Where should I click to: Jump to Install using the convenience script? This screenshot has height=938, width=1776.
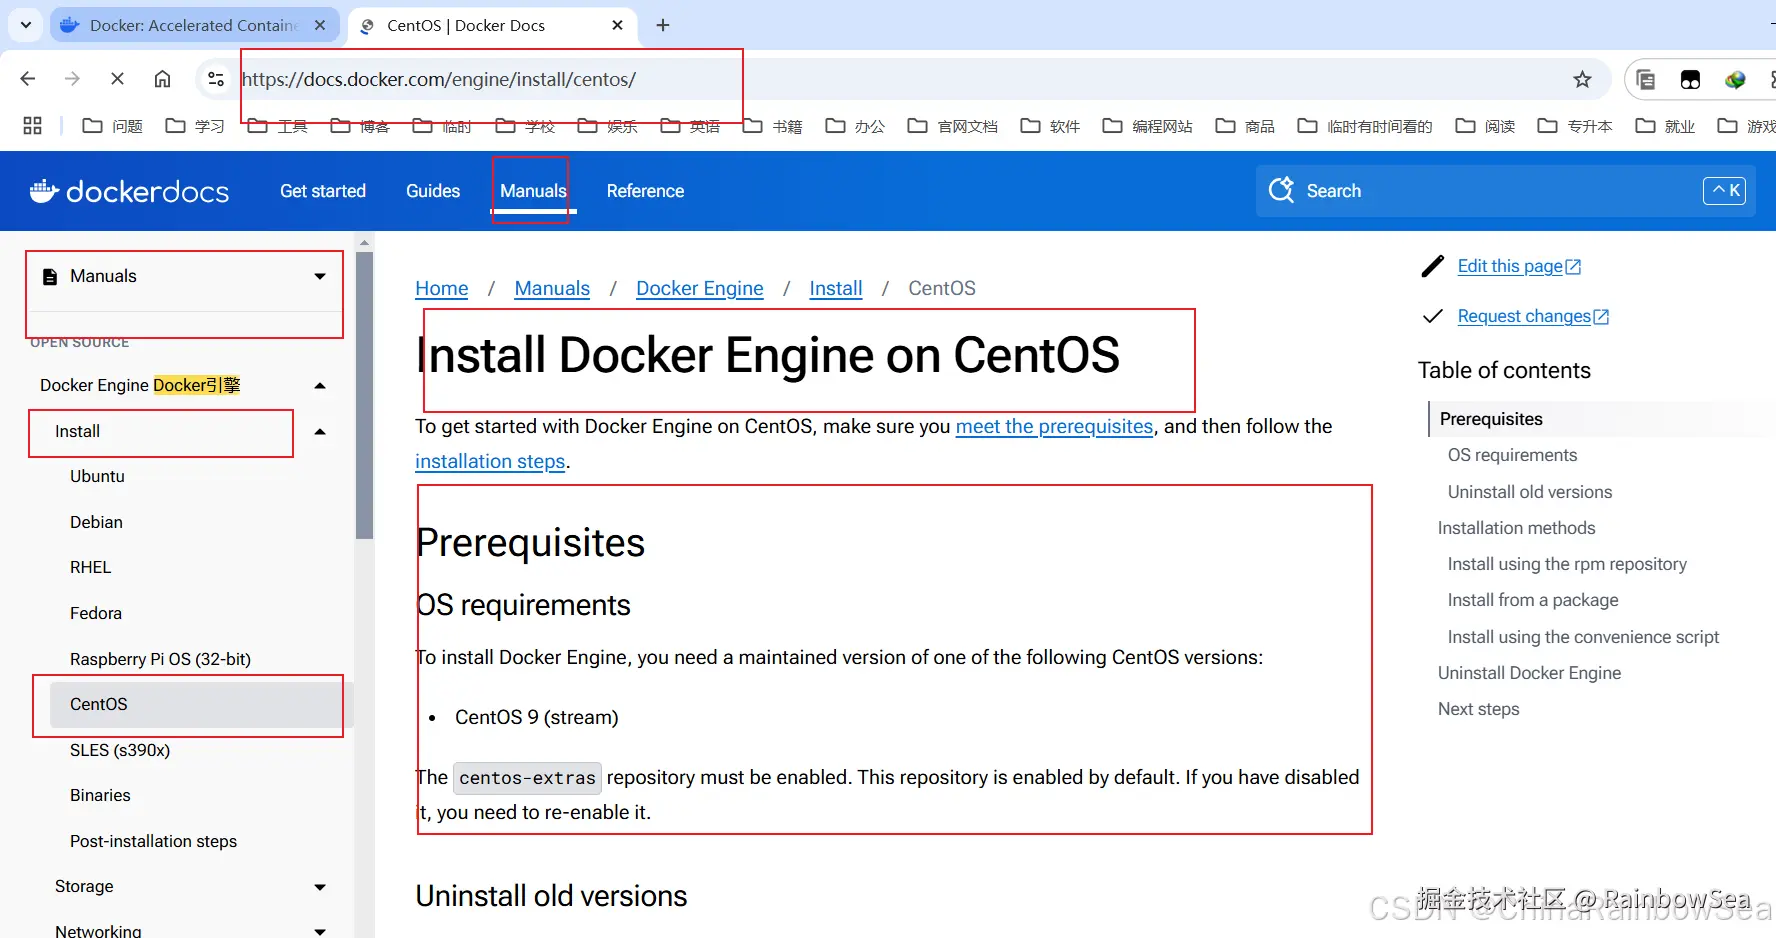pyautogui.click(x=1583, y=637)
